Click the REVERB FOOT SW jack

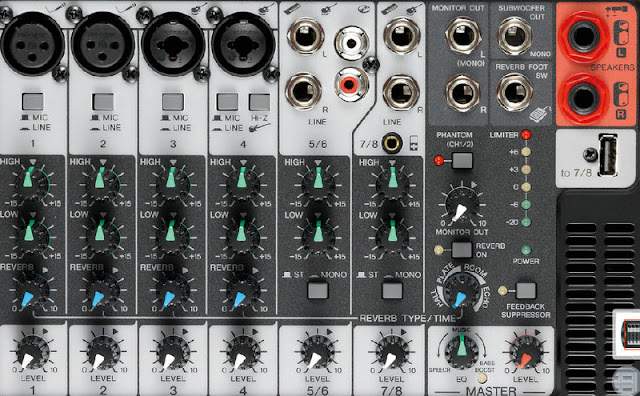(x=514, y=92)
